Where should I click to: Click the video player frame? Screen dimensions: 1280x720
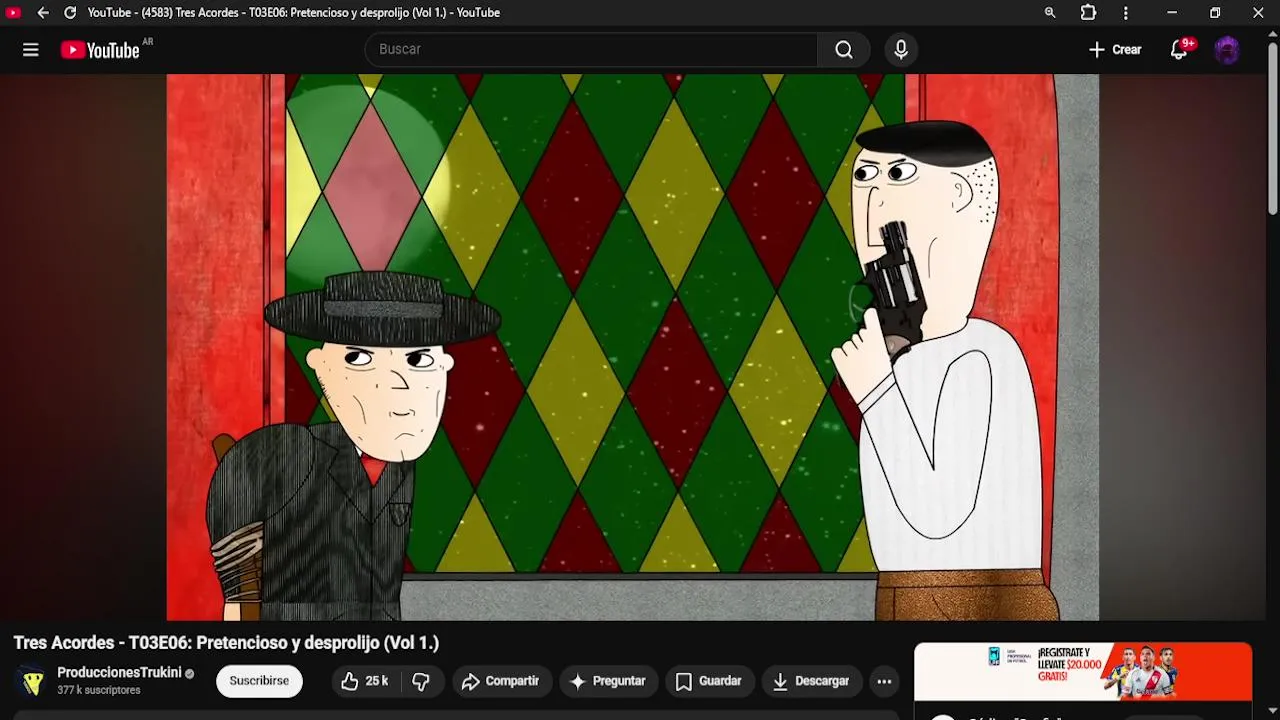click(x=632, y=347)
